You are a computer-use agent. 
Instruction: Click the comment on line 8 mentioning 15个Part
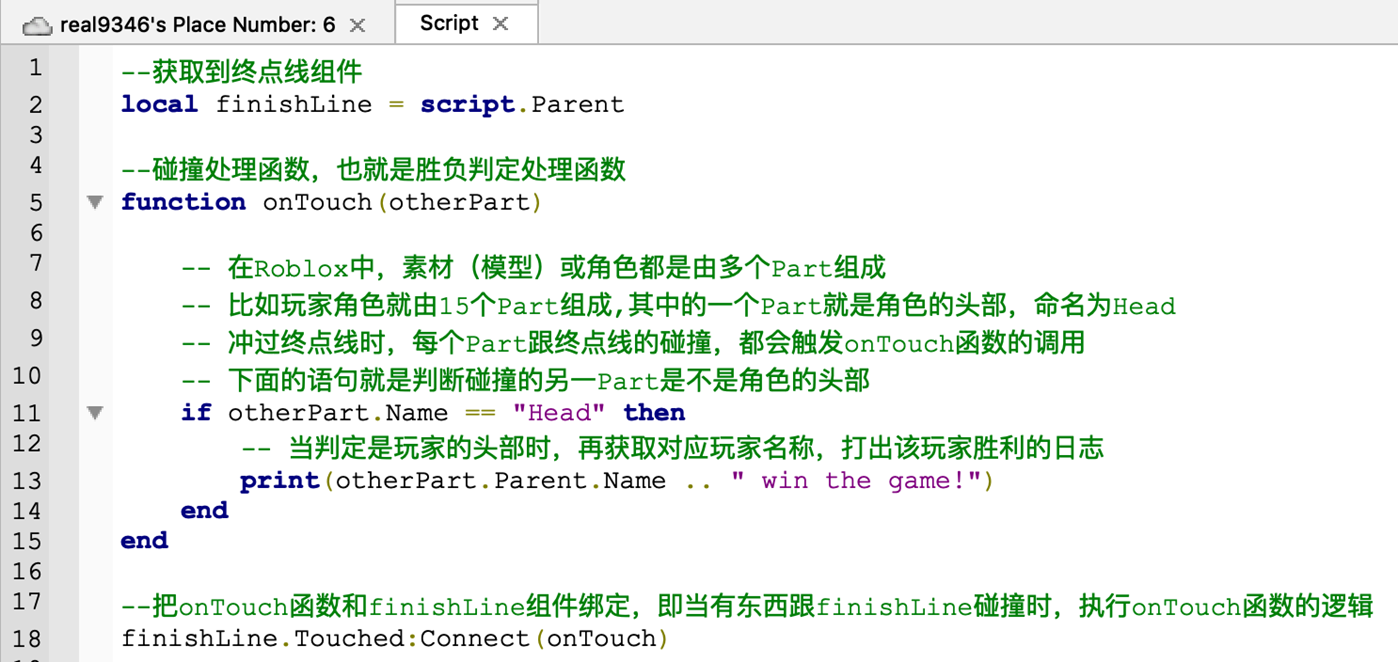(678, 305)
